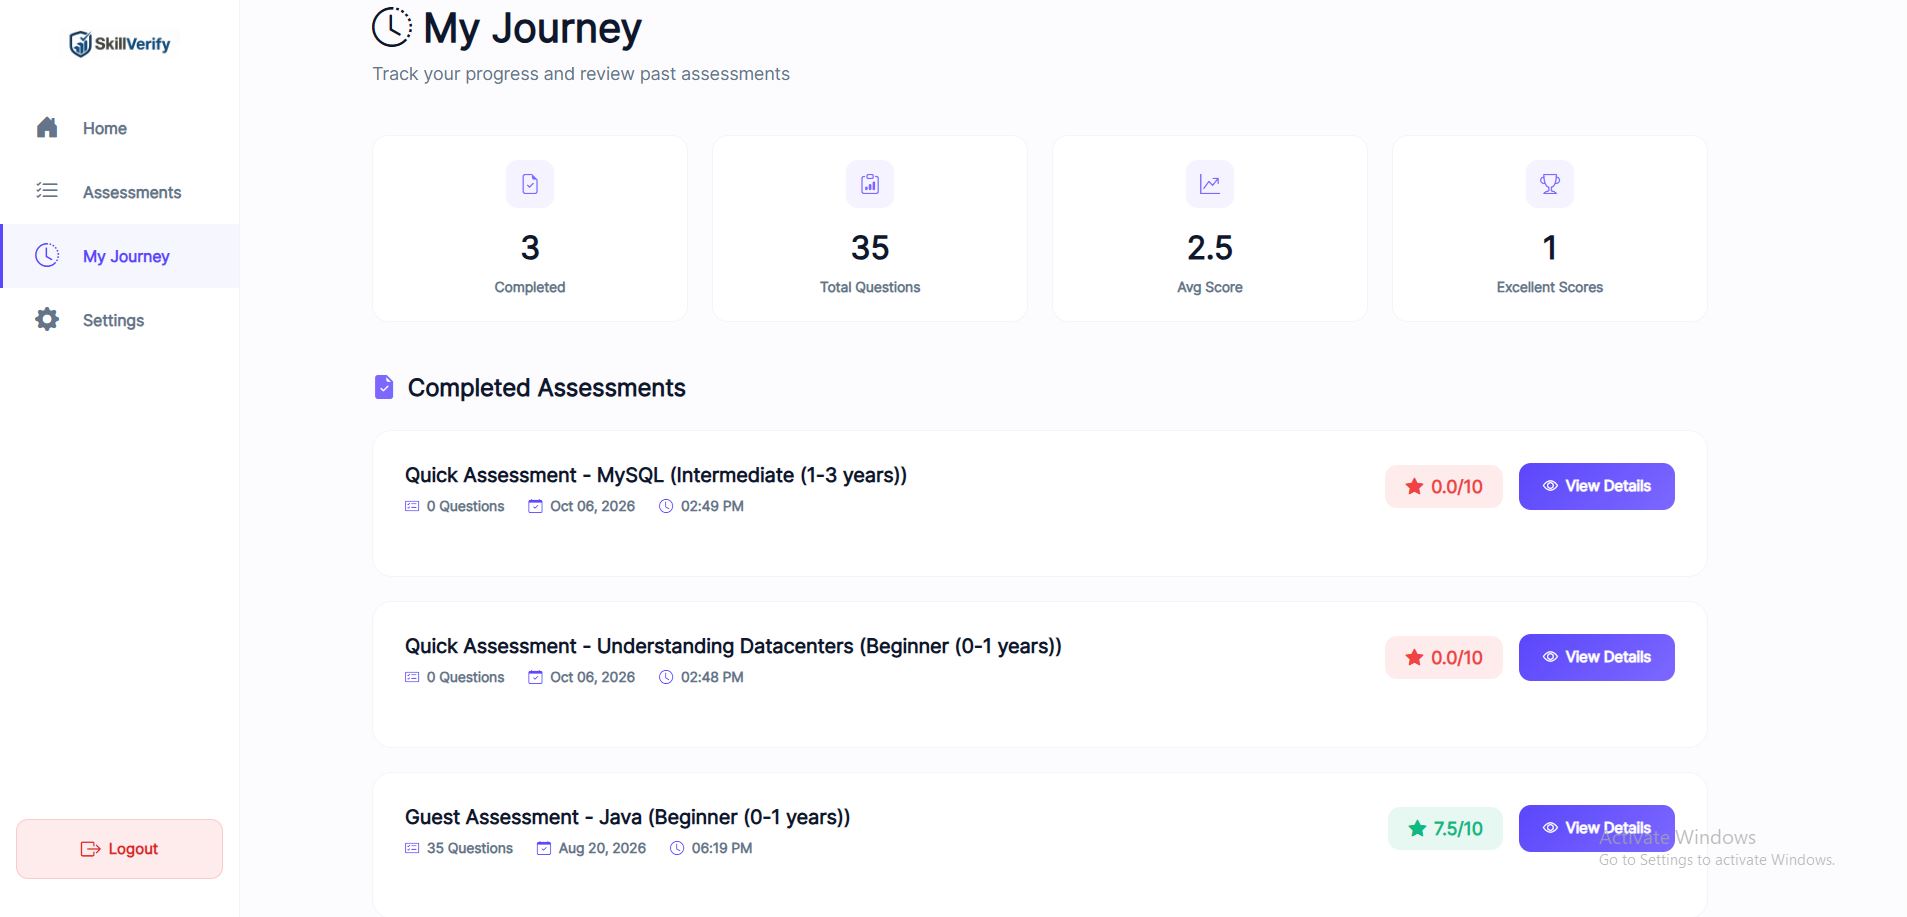Open the Home menu item
Viewport: 1907px width, 917px height.
120,128
